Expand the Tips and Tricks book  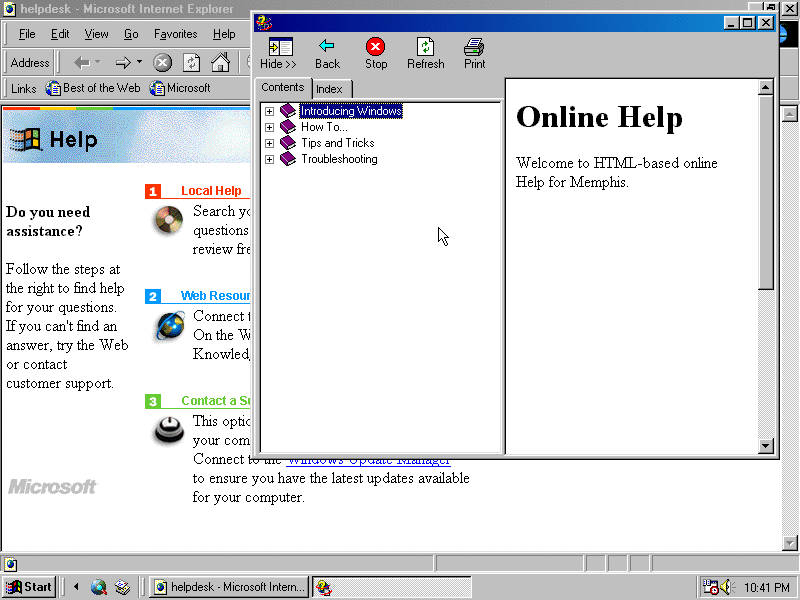pyautogui.click(x=269, y=143)
